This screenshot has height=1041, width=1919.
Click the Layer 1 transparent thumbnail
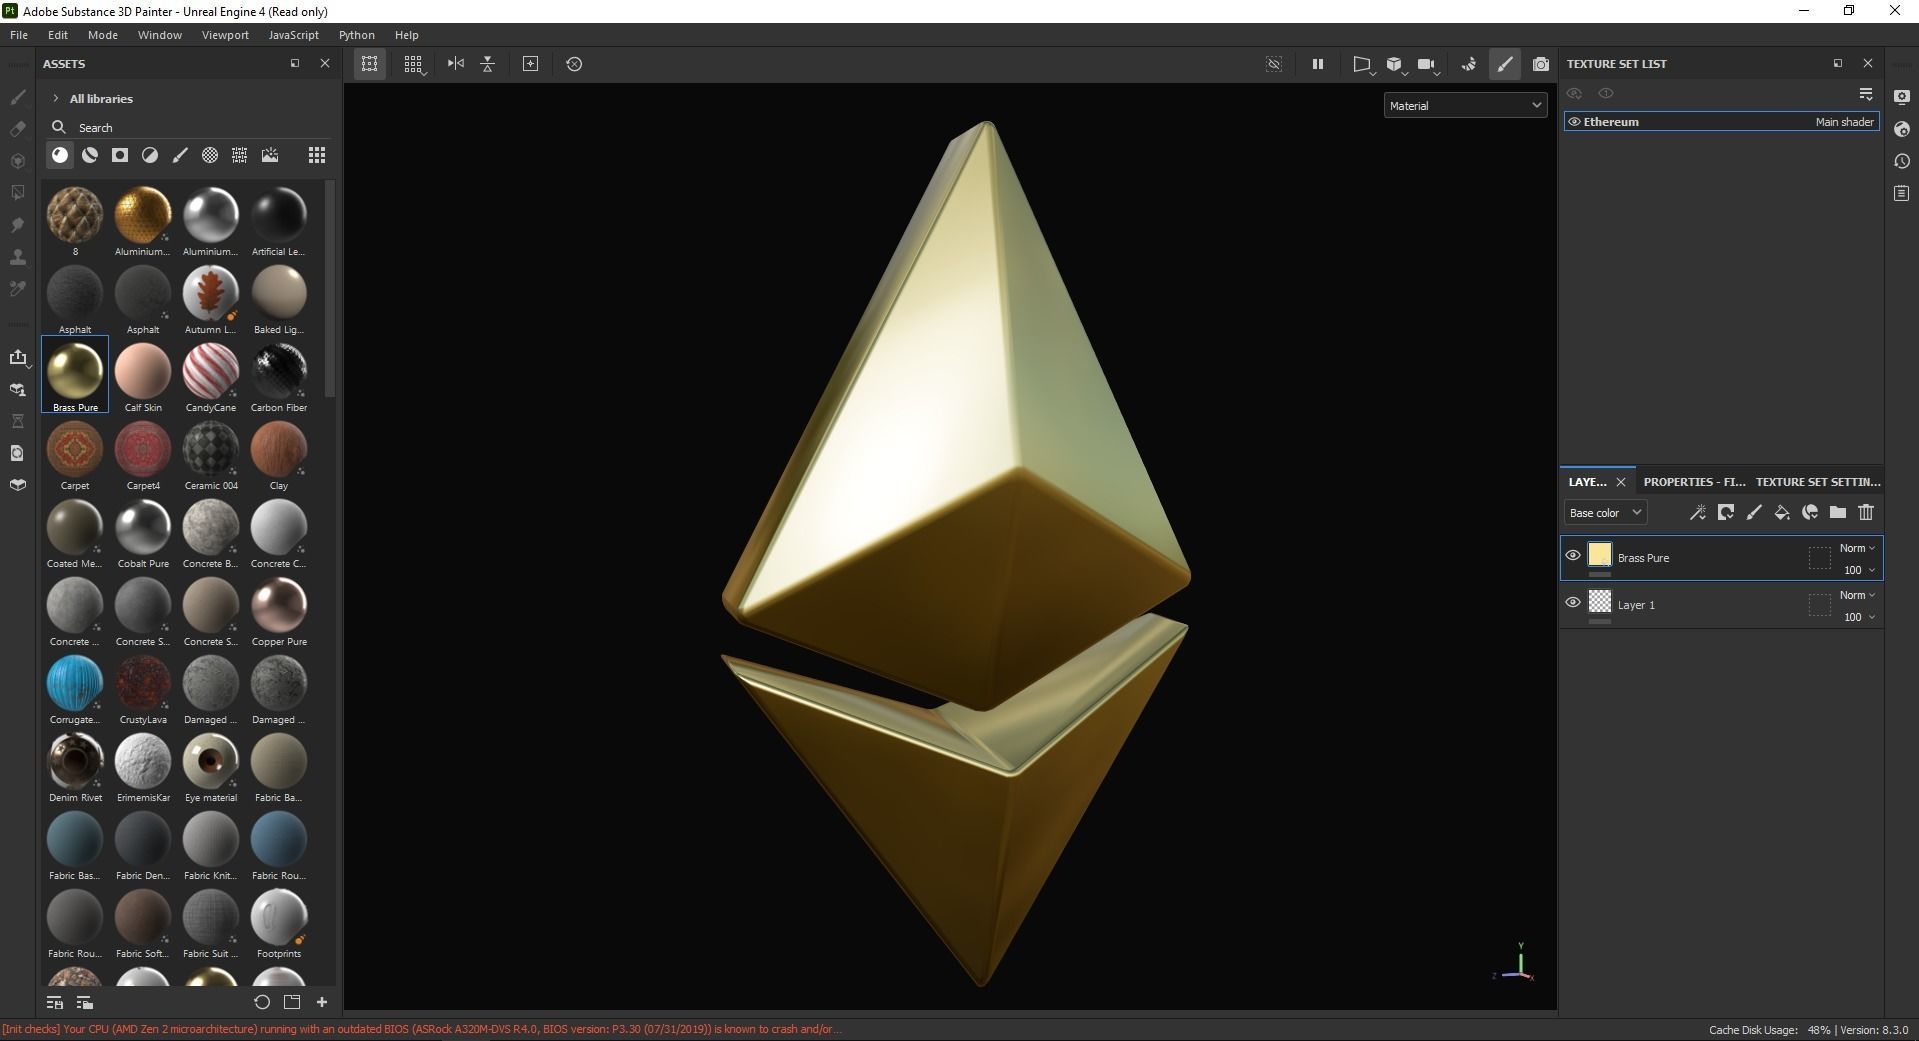coord(1600,602)
